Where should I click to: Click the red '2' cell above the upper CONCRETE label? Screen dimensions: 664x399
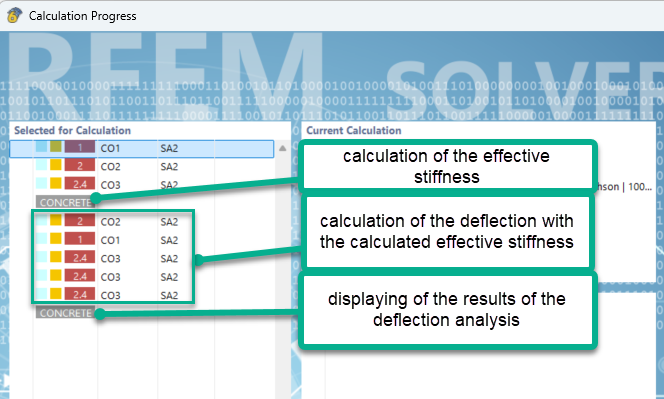(80, 166)
